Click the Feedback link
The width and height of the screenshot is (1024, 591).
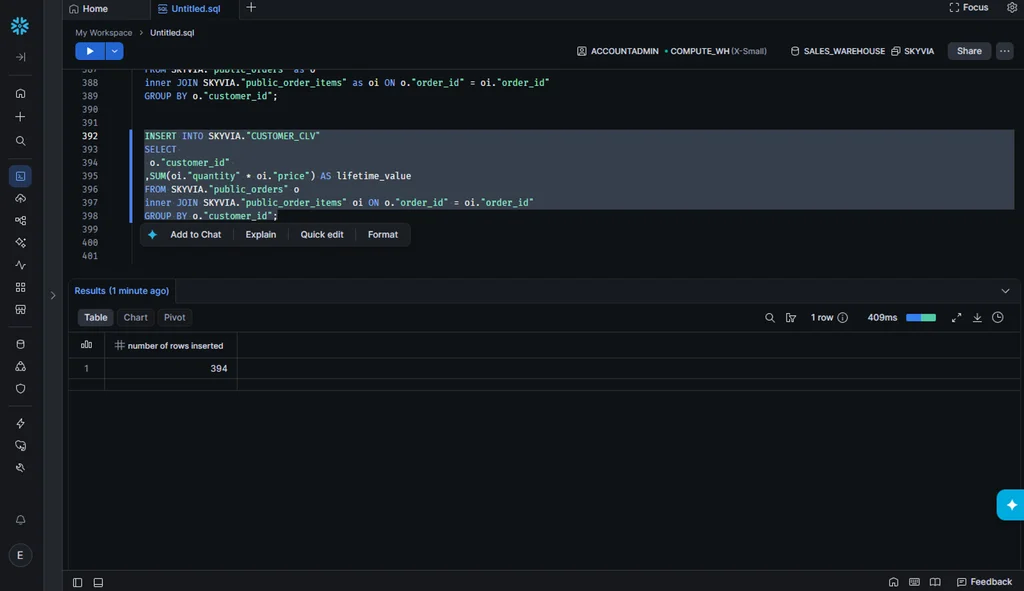[984, 582]
